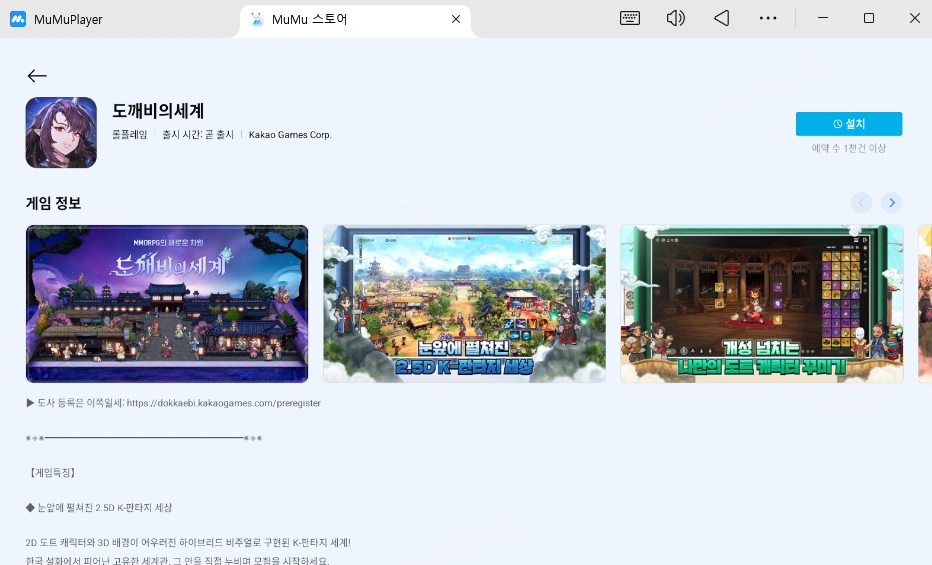Minimize the MuMuPlayer window
This screenshot has height=565, width=932.
[823, 18]
